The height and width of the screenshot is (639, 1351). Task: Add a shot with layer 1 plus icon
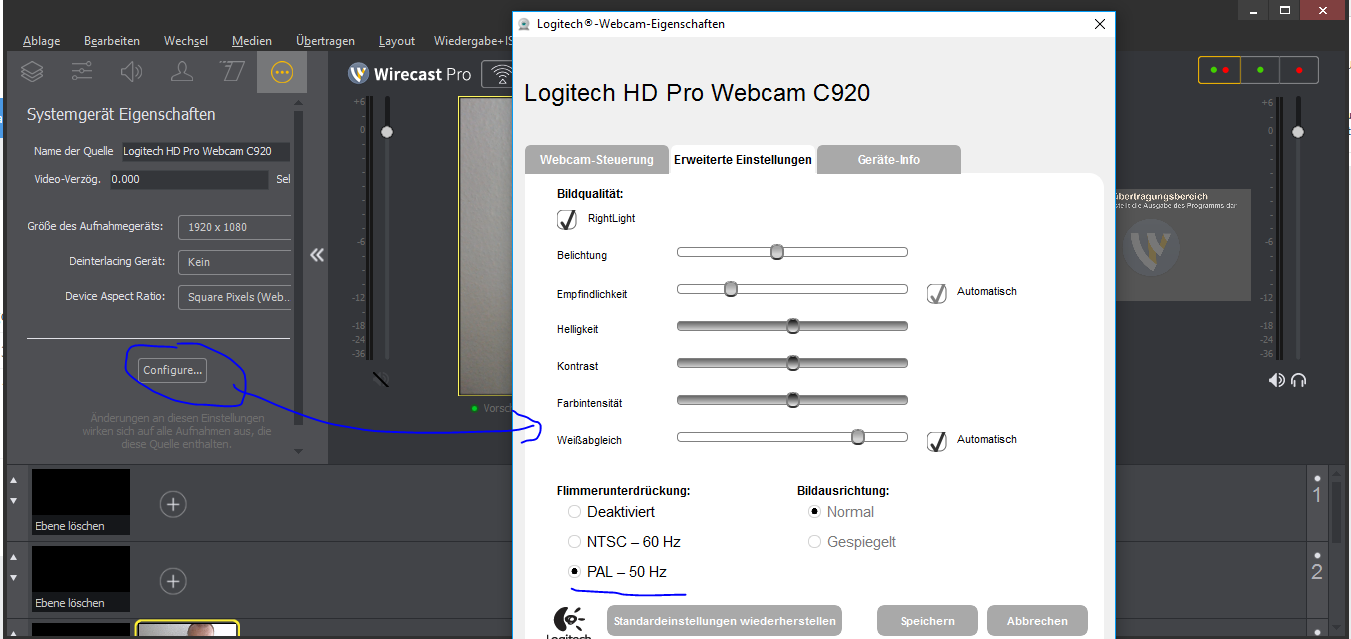point(173,504)
